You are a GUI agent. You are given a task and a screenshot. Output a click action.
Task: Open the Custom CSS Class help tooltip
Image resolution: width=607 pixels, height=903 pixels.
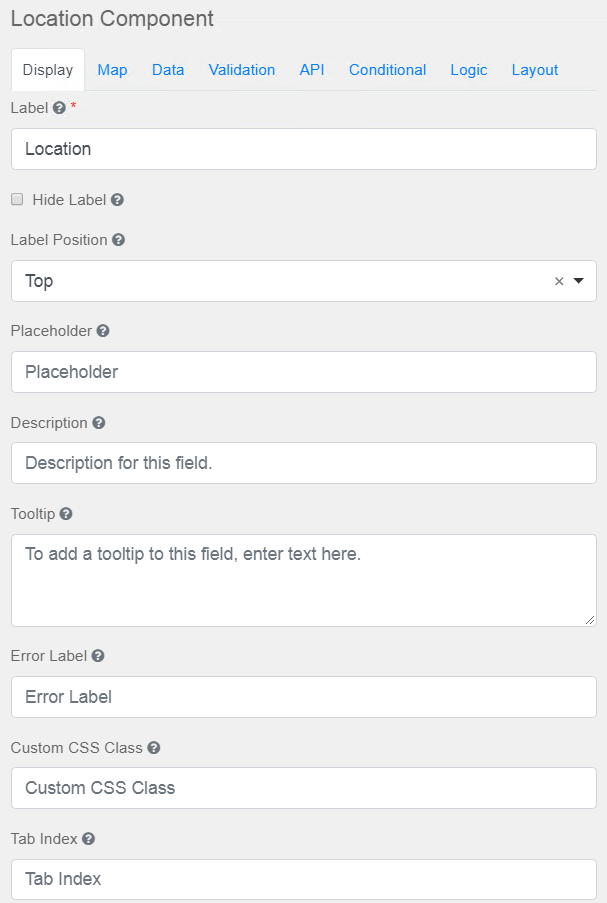[x=152, y=747]
